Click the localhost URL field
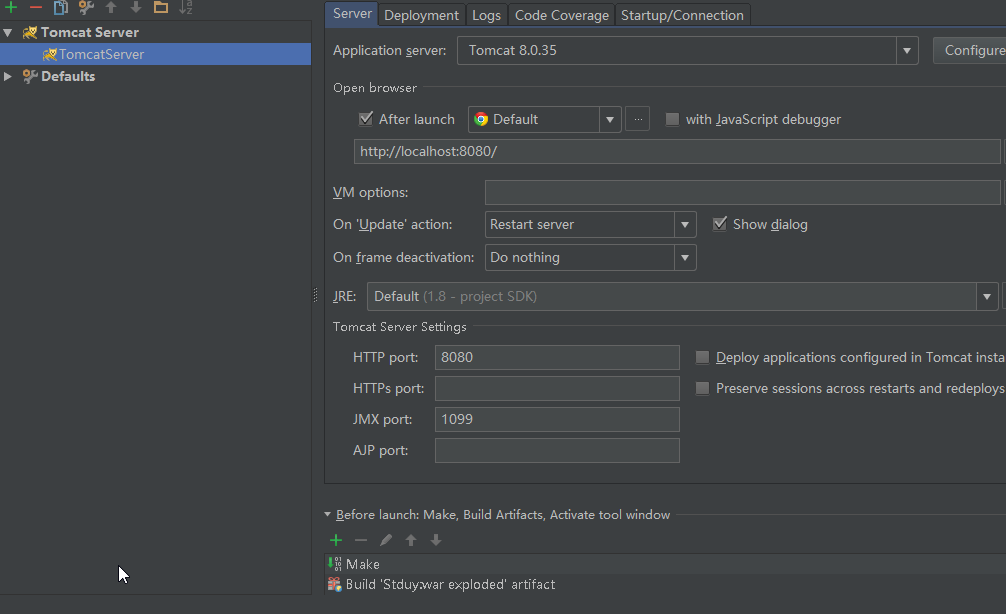Image resolution: width=1006 pixels, height=614 pixels. point(677,151)
